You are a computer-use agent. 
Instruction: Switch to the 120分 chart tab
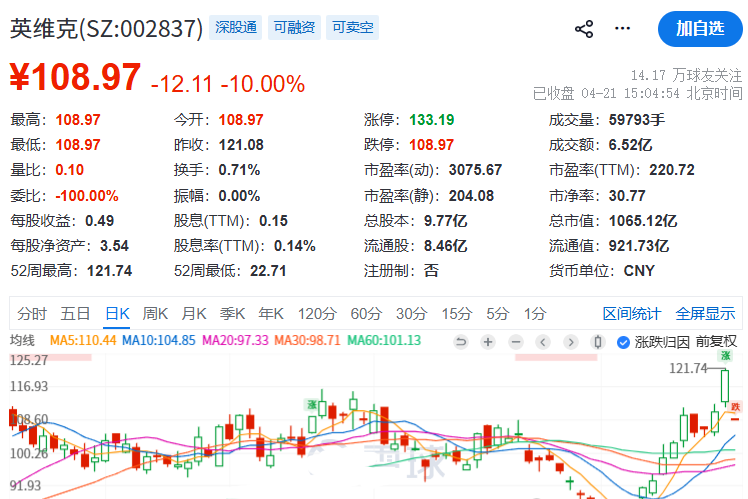[317, 314]
